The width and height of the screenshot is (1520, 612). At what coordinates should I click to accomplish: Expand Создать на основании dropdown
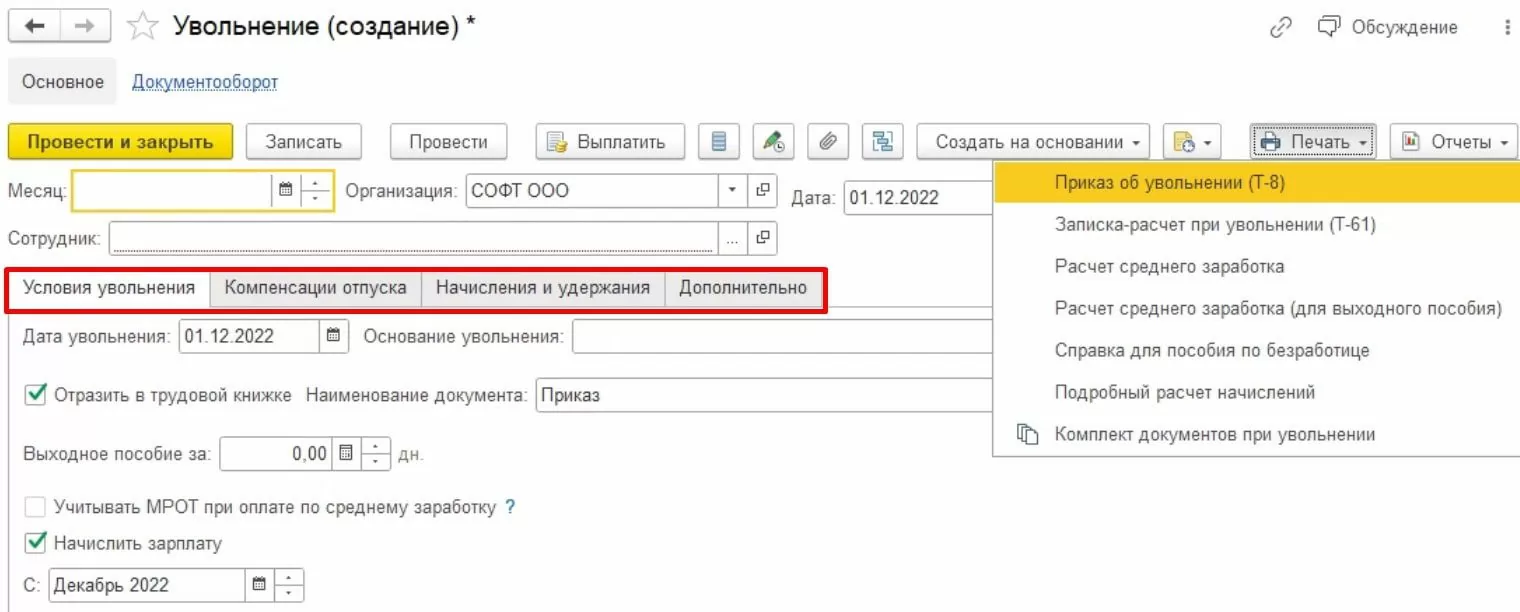point(1033,142)
